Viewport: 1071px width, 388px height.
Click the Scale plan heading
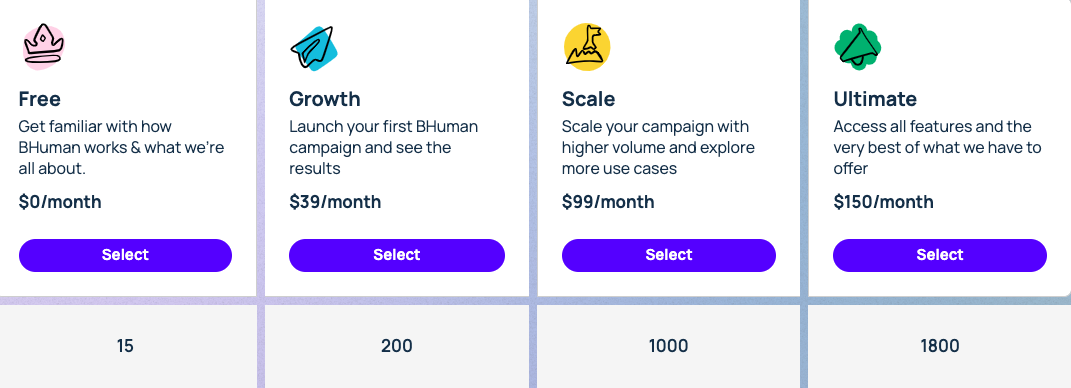coord(588,99)
